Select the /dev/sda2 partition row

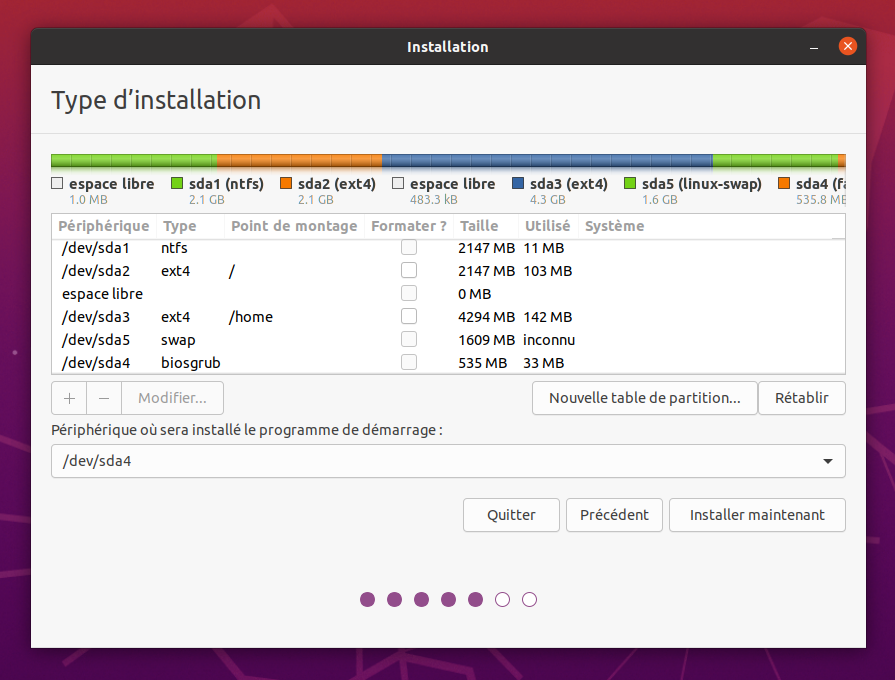point(448,271)
